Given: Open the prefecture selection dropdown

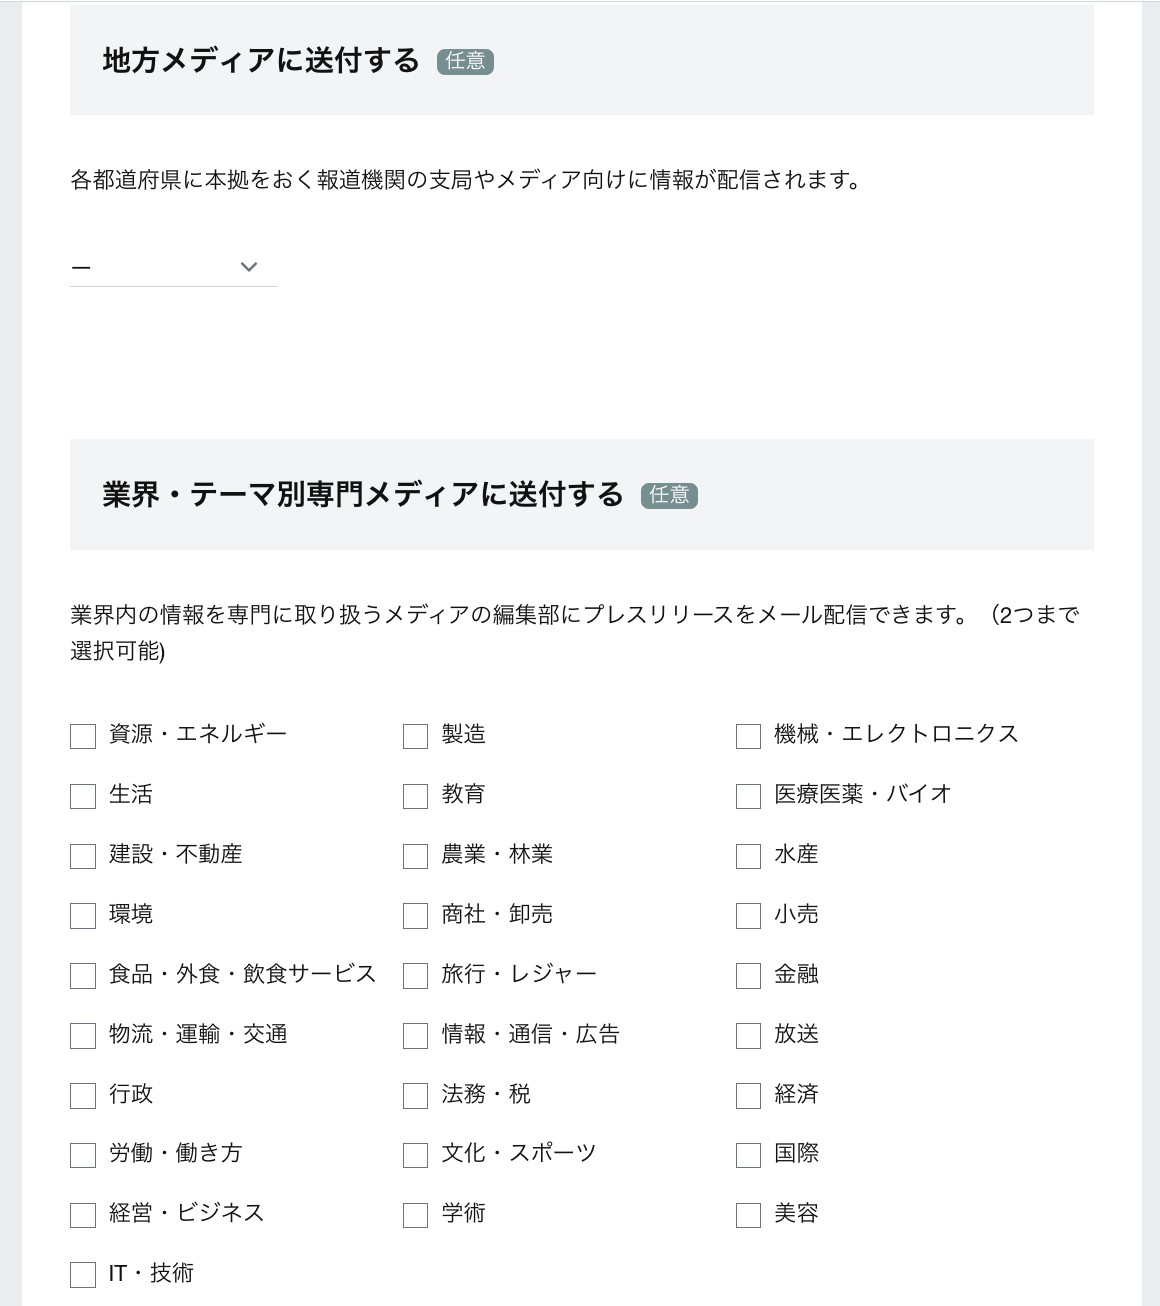Looking at the screenshot, I should [x=173, y=266].
